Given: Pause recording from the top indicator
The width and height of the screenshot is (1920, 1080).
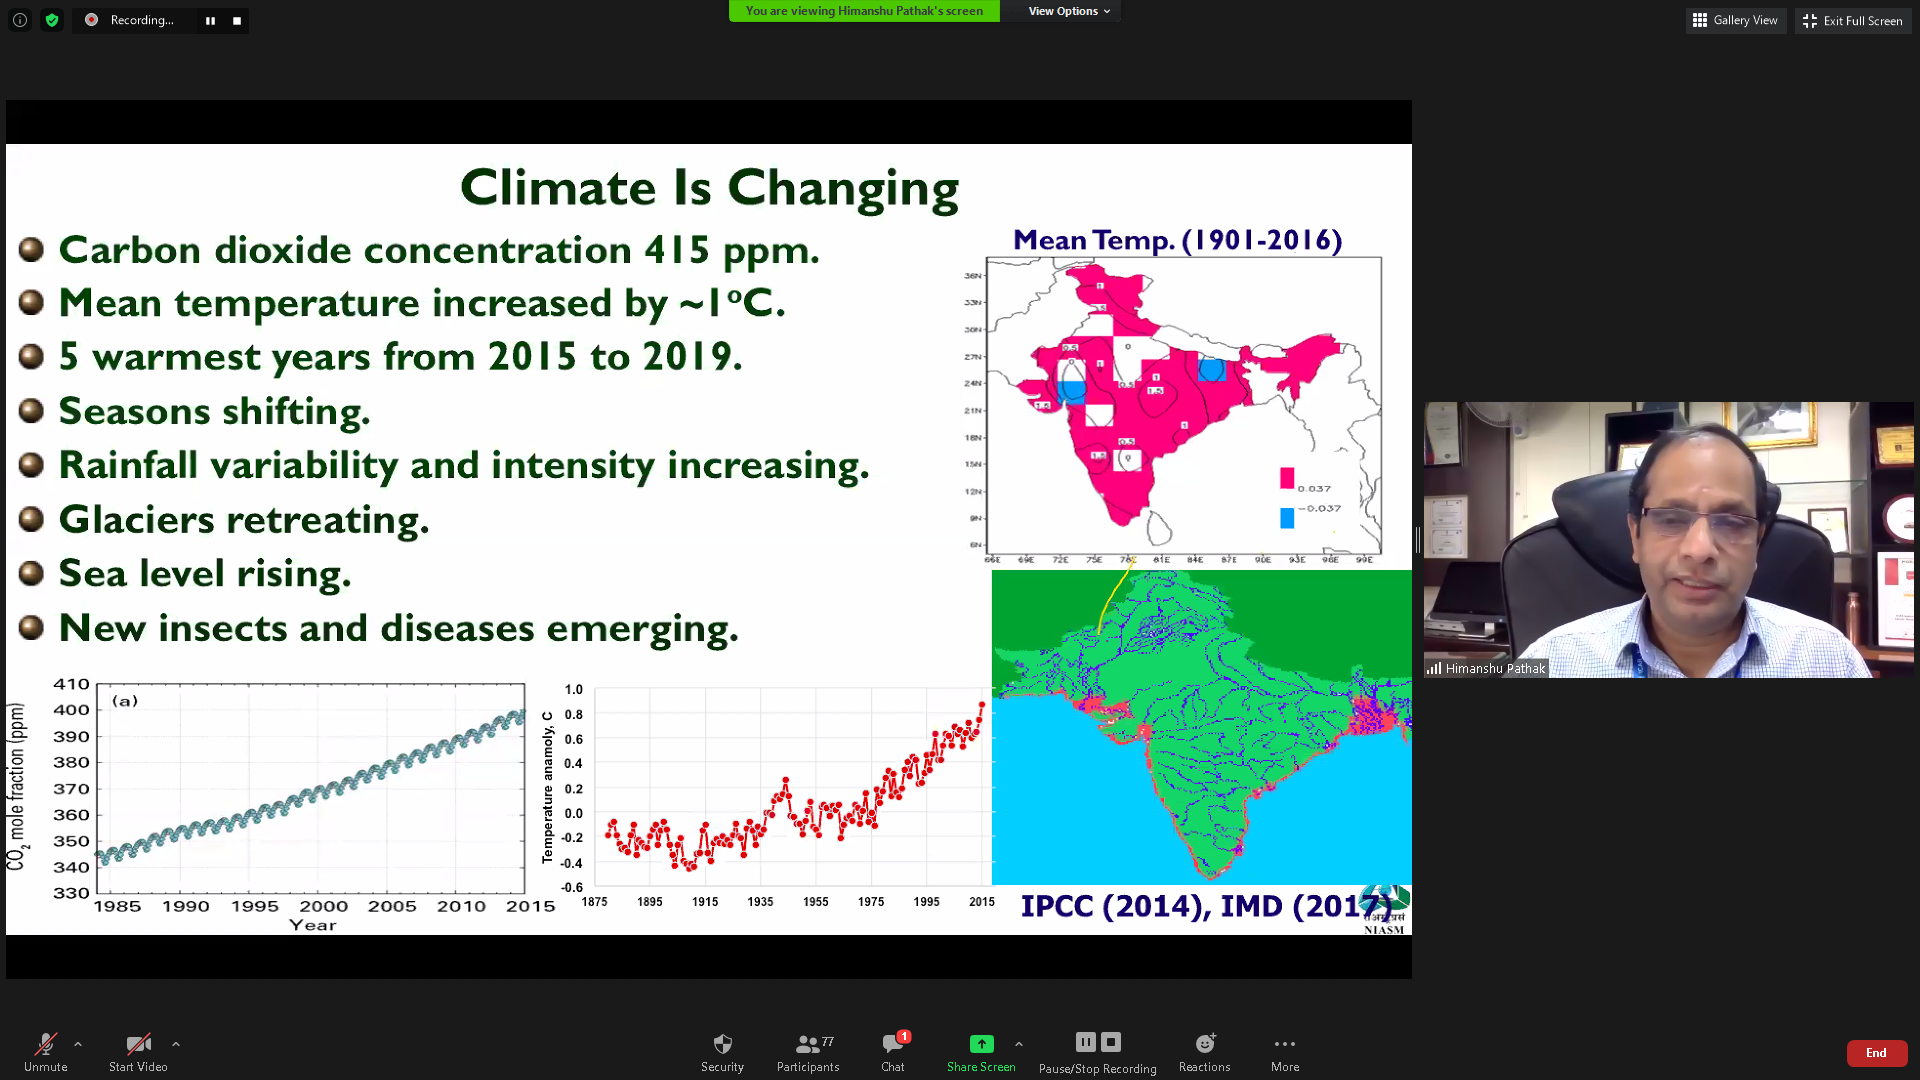Looking at the screenshot, I should 210,21.
